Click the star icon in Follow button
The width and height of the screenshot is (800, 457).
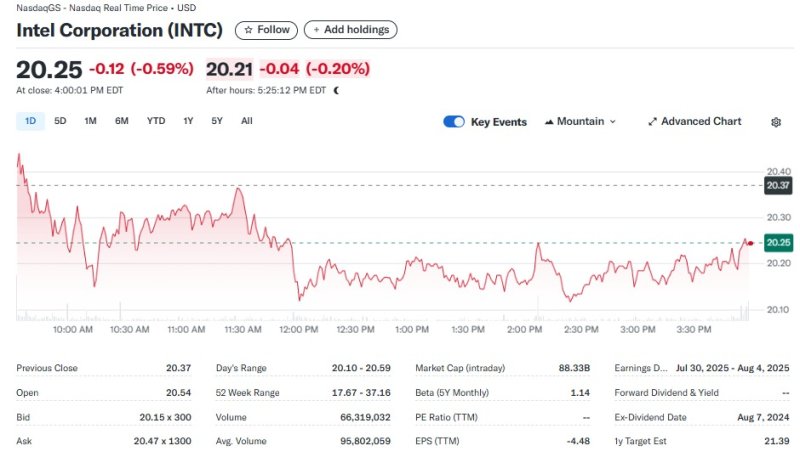(248, 30)
